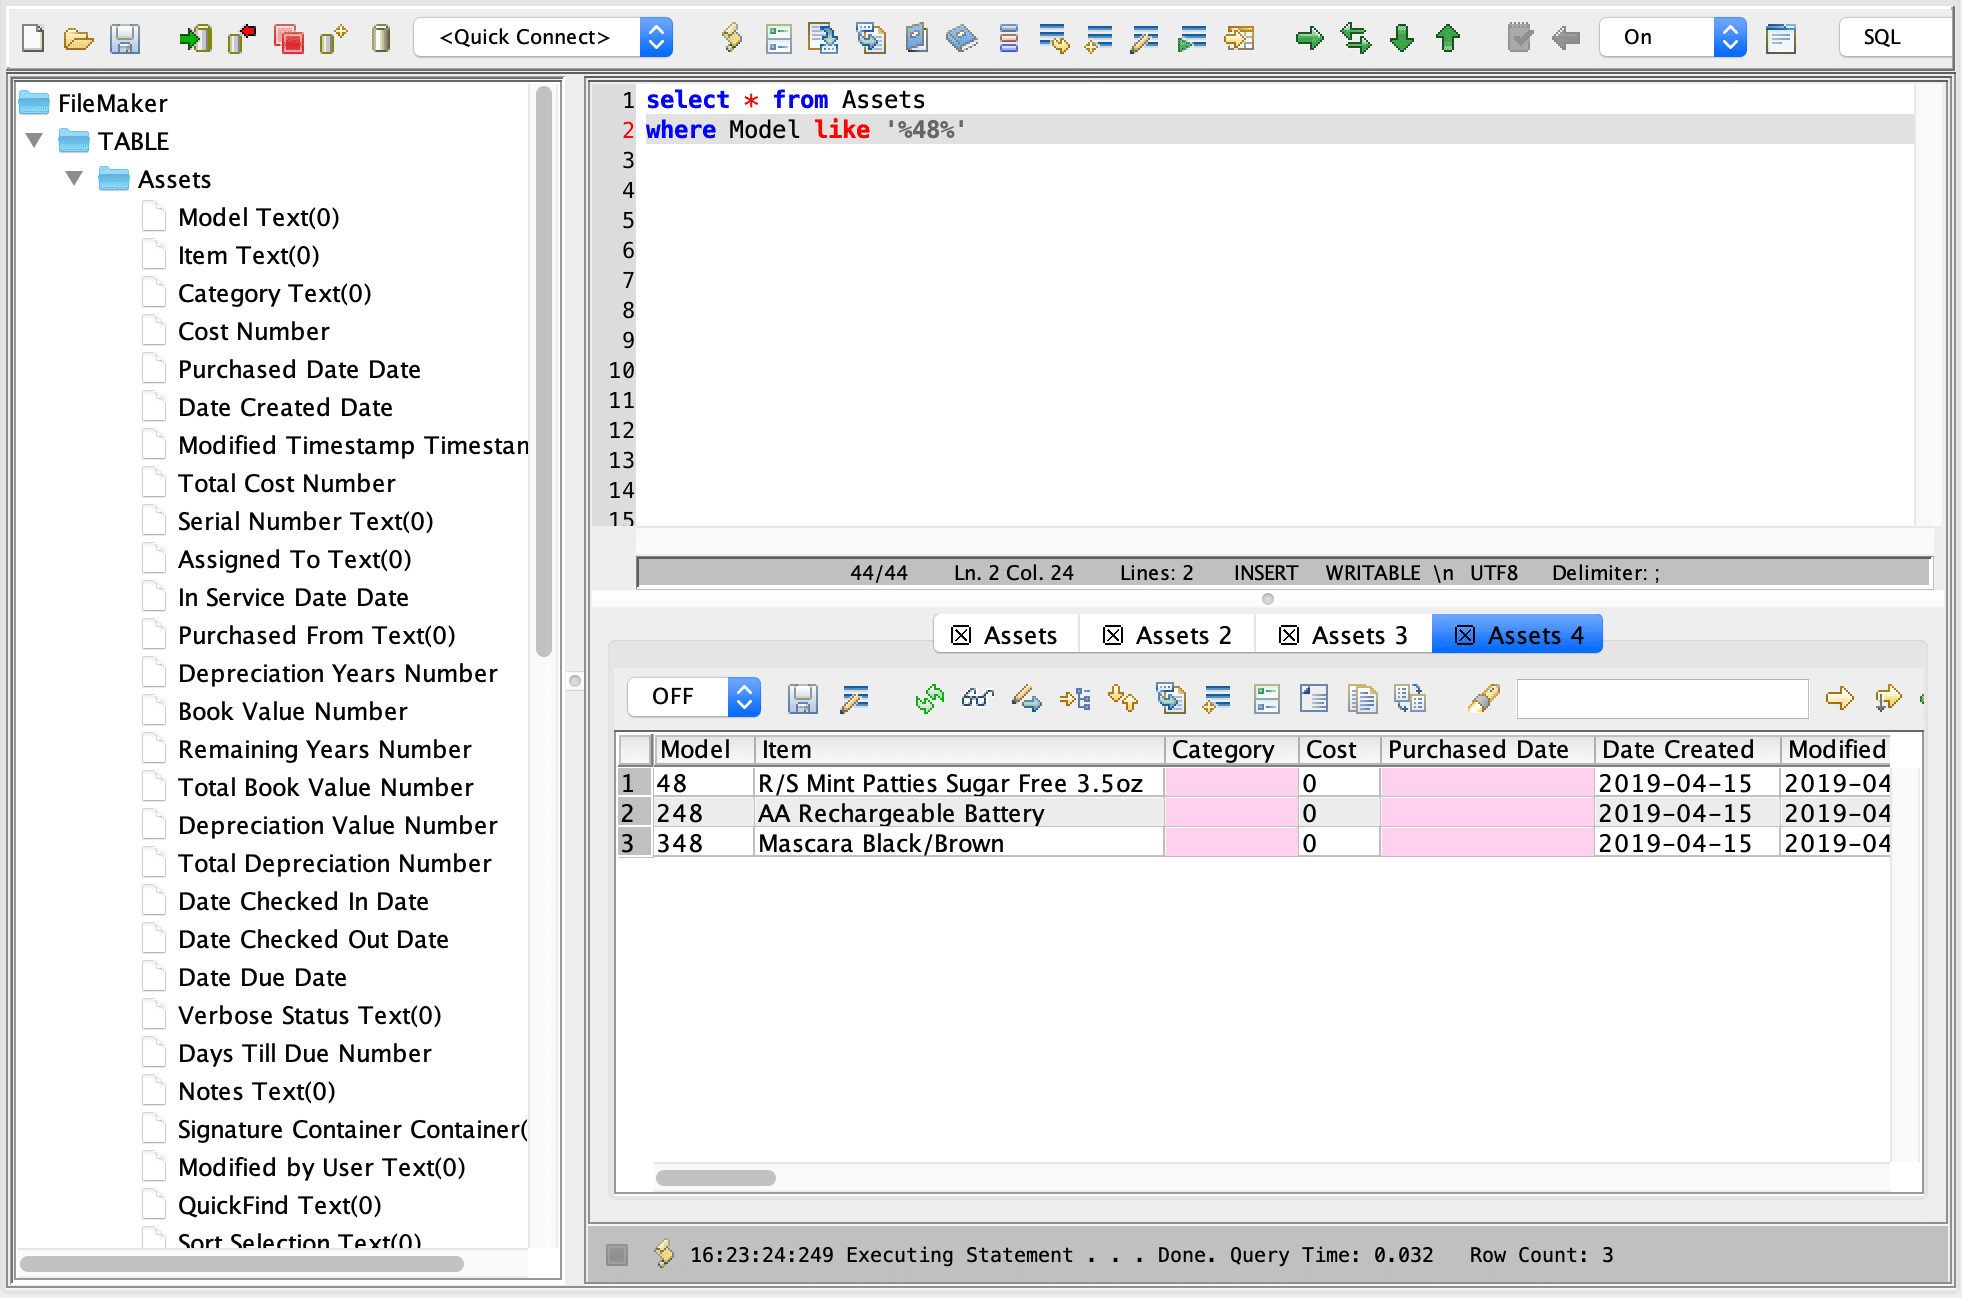Click the open blue book icon in toolbar
1962x1298 pixels.
962,38
